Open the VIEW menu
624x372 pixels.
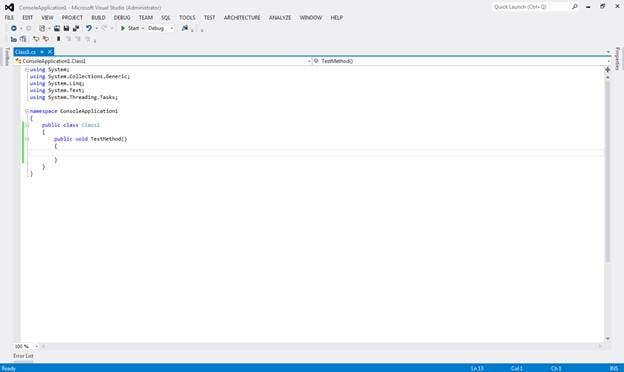click(x=47, y=18)
